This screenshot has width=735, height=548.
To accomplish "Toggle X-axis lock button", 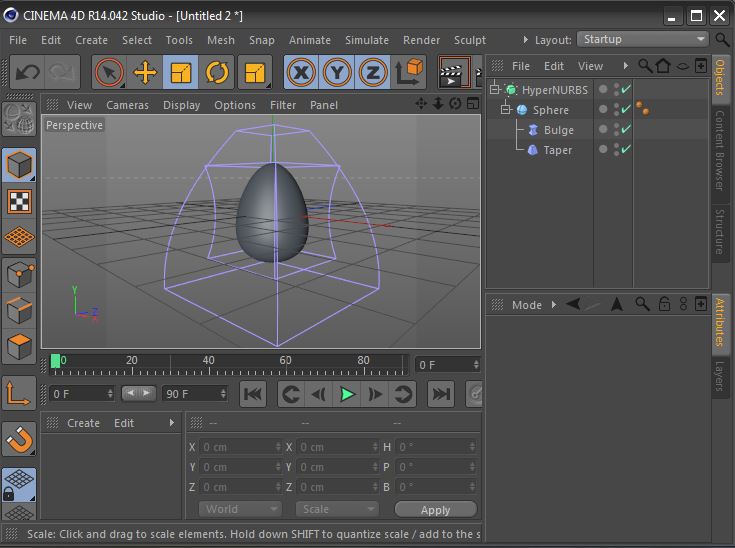I will [301, 72].
